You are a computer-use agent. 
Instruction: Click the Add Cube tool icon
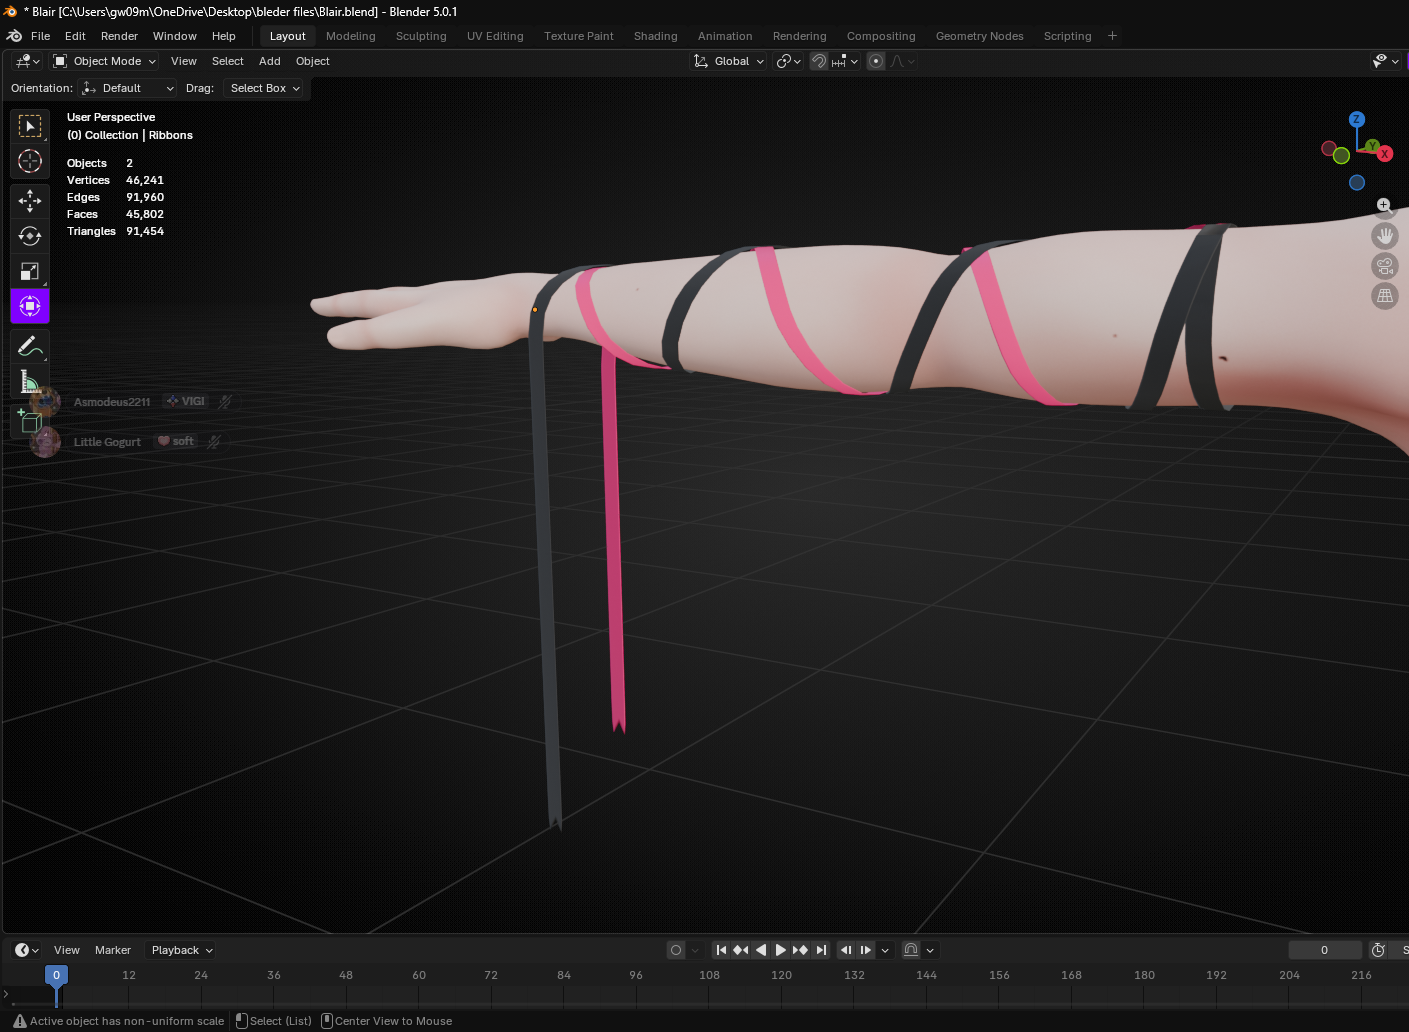click(x=30, y=421)
